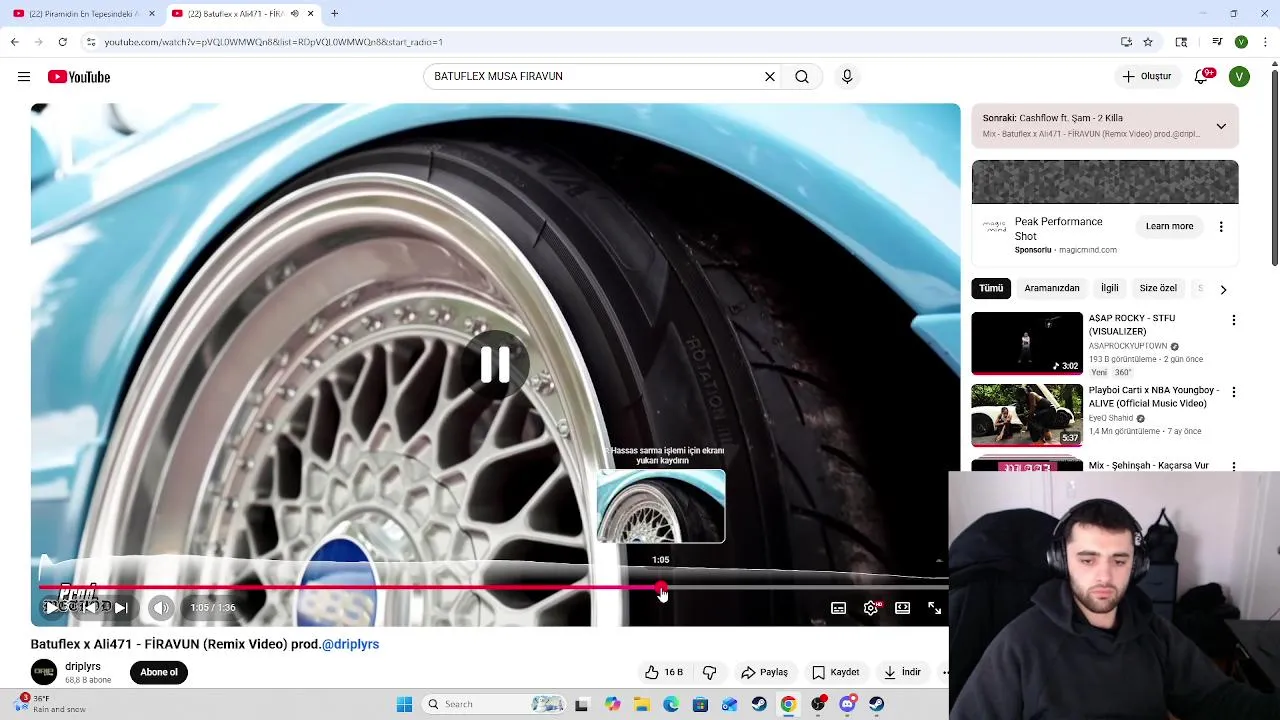Image resolution: width=1280 pixels, height=720 pixels.
Task: Submit search with magnifier icon
Action: (x=802, y=76)
